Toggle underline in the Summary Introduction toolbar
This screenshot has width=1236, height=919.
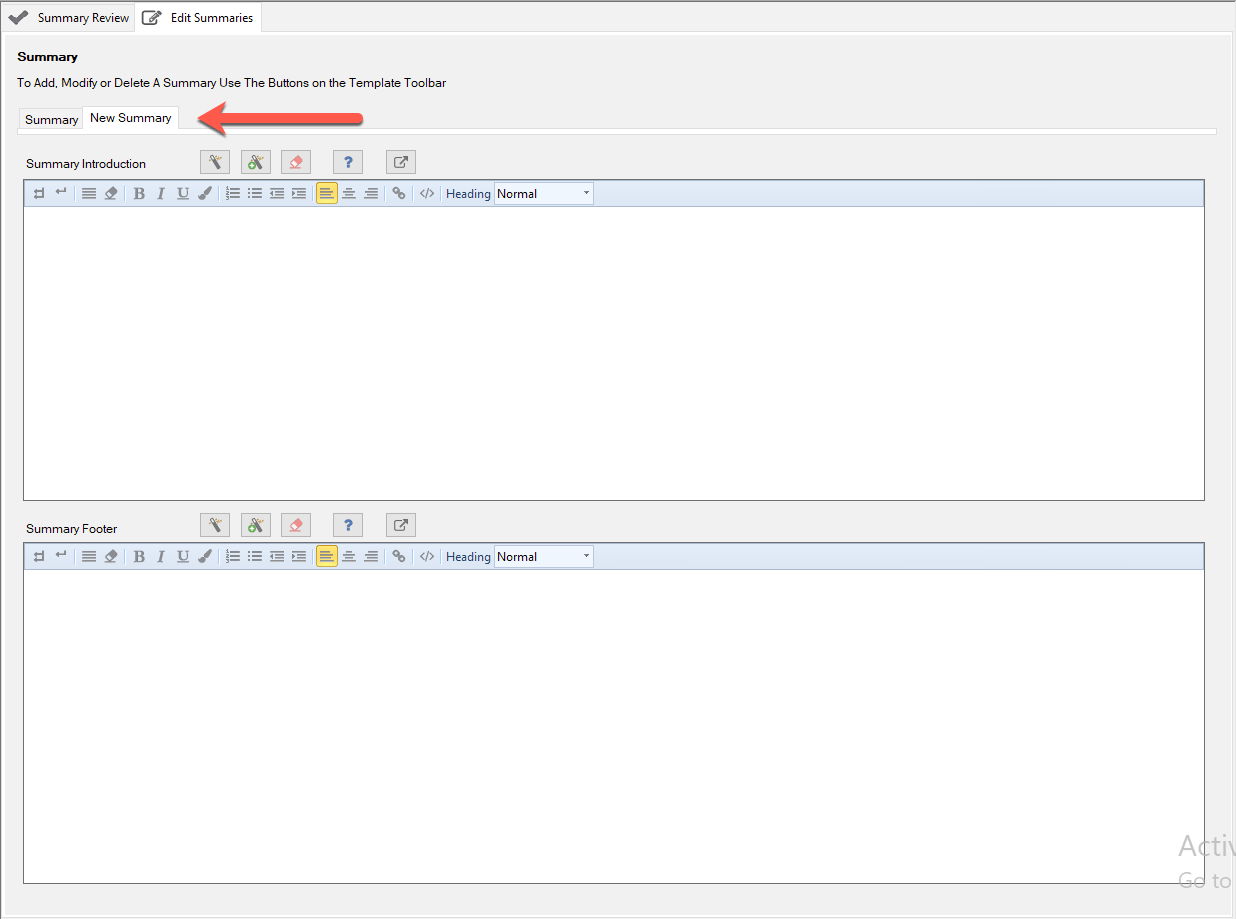[183, 194]
